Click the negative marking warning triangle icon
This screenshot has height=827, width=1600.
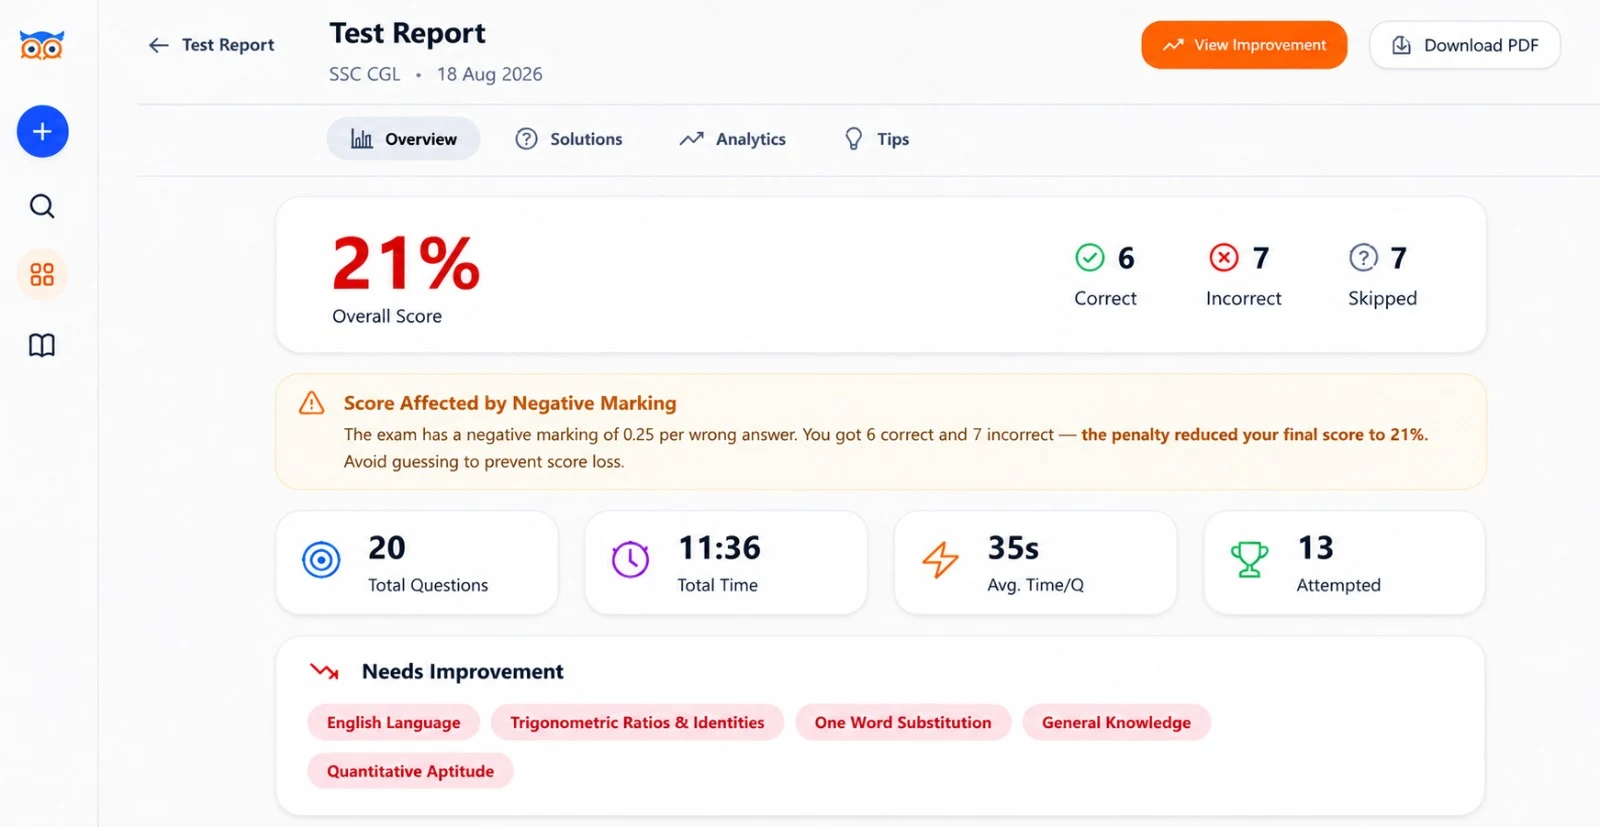click(x=312, y=403)
